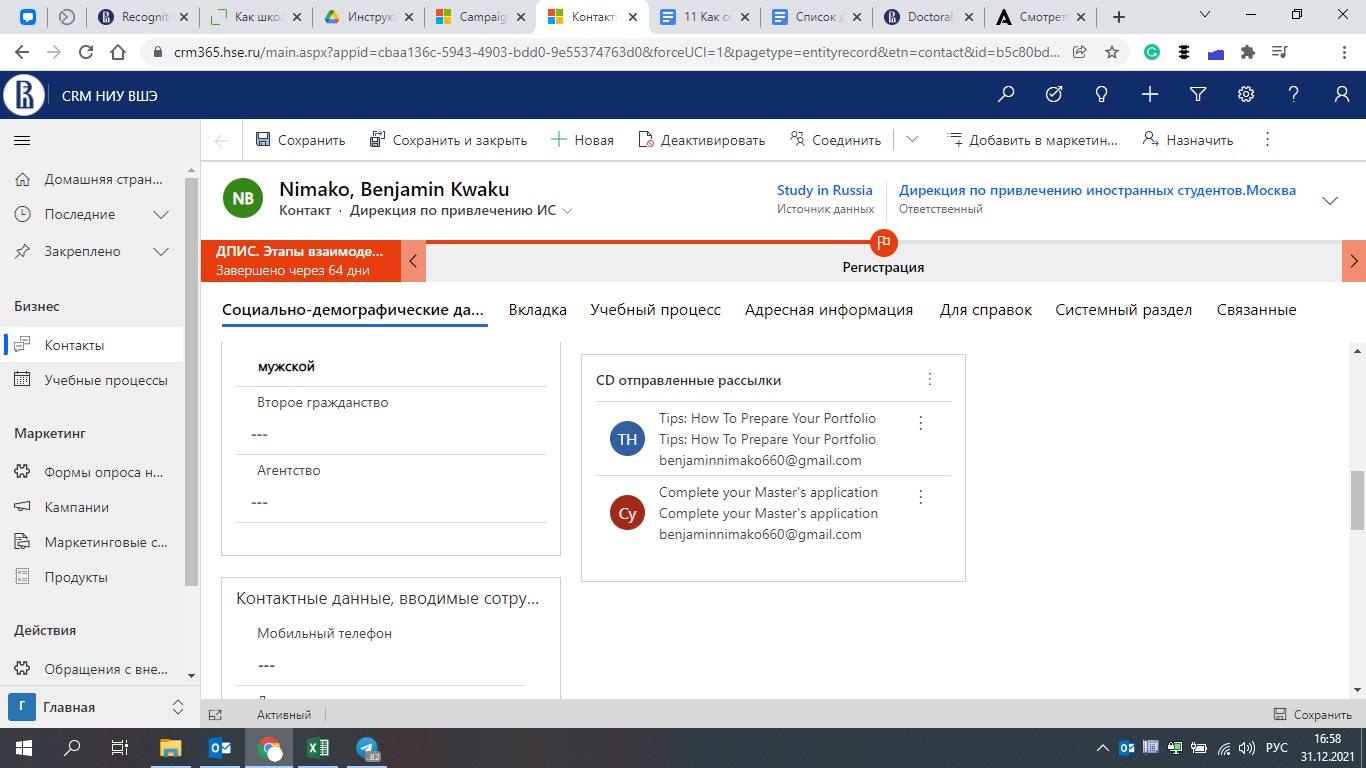This screenshot has width=1366, height=768.
Task: Click the search magnifier icon in header
Action: click(1006, 94)
